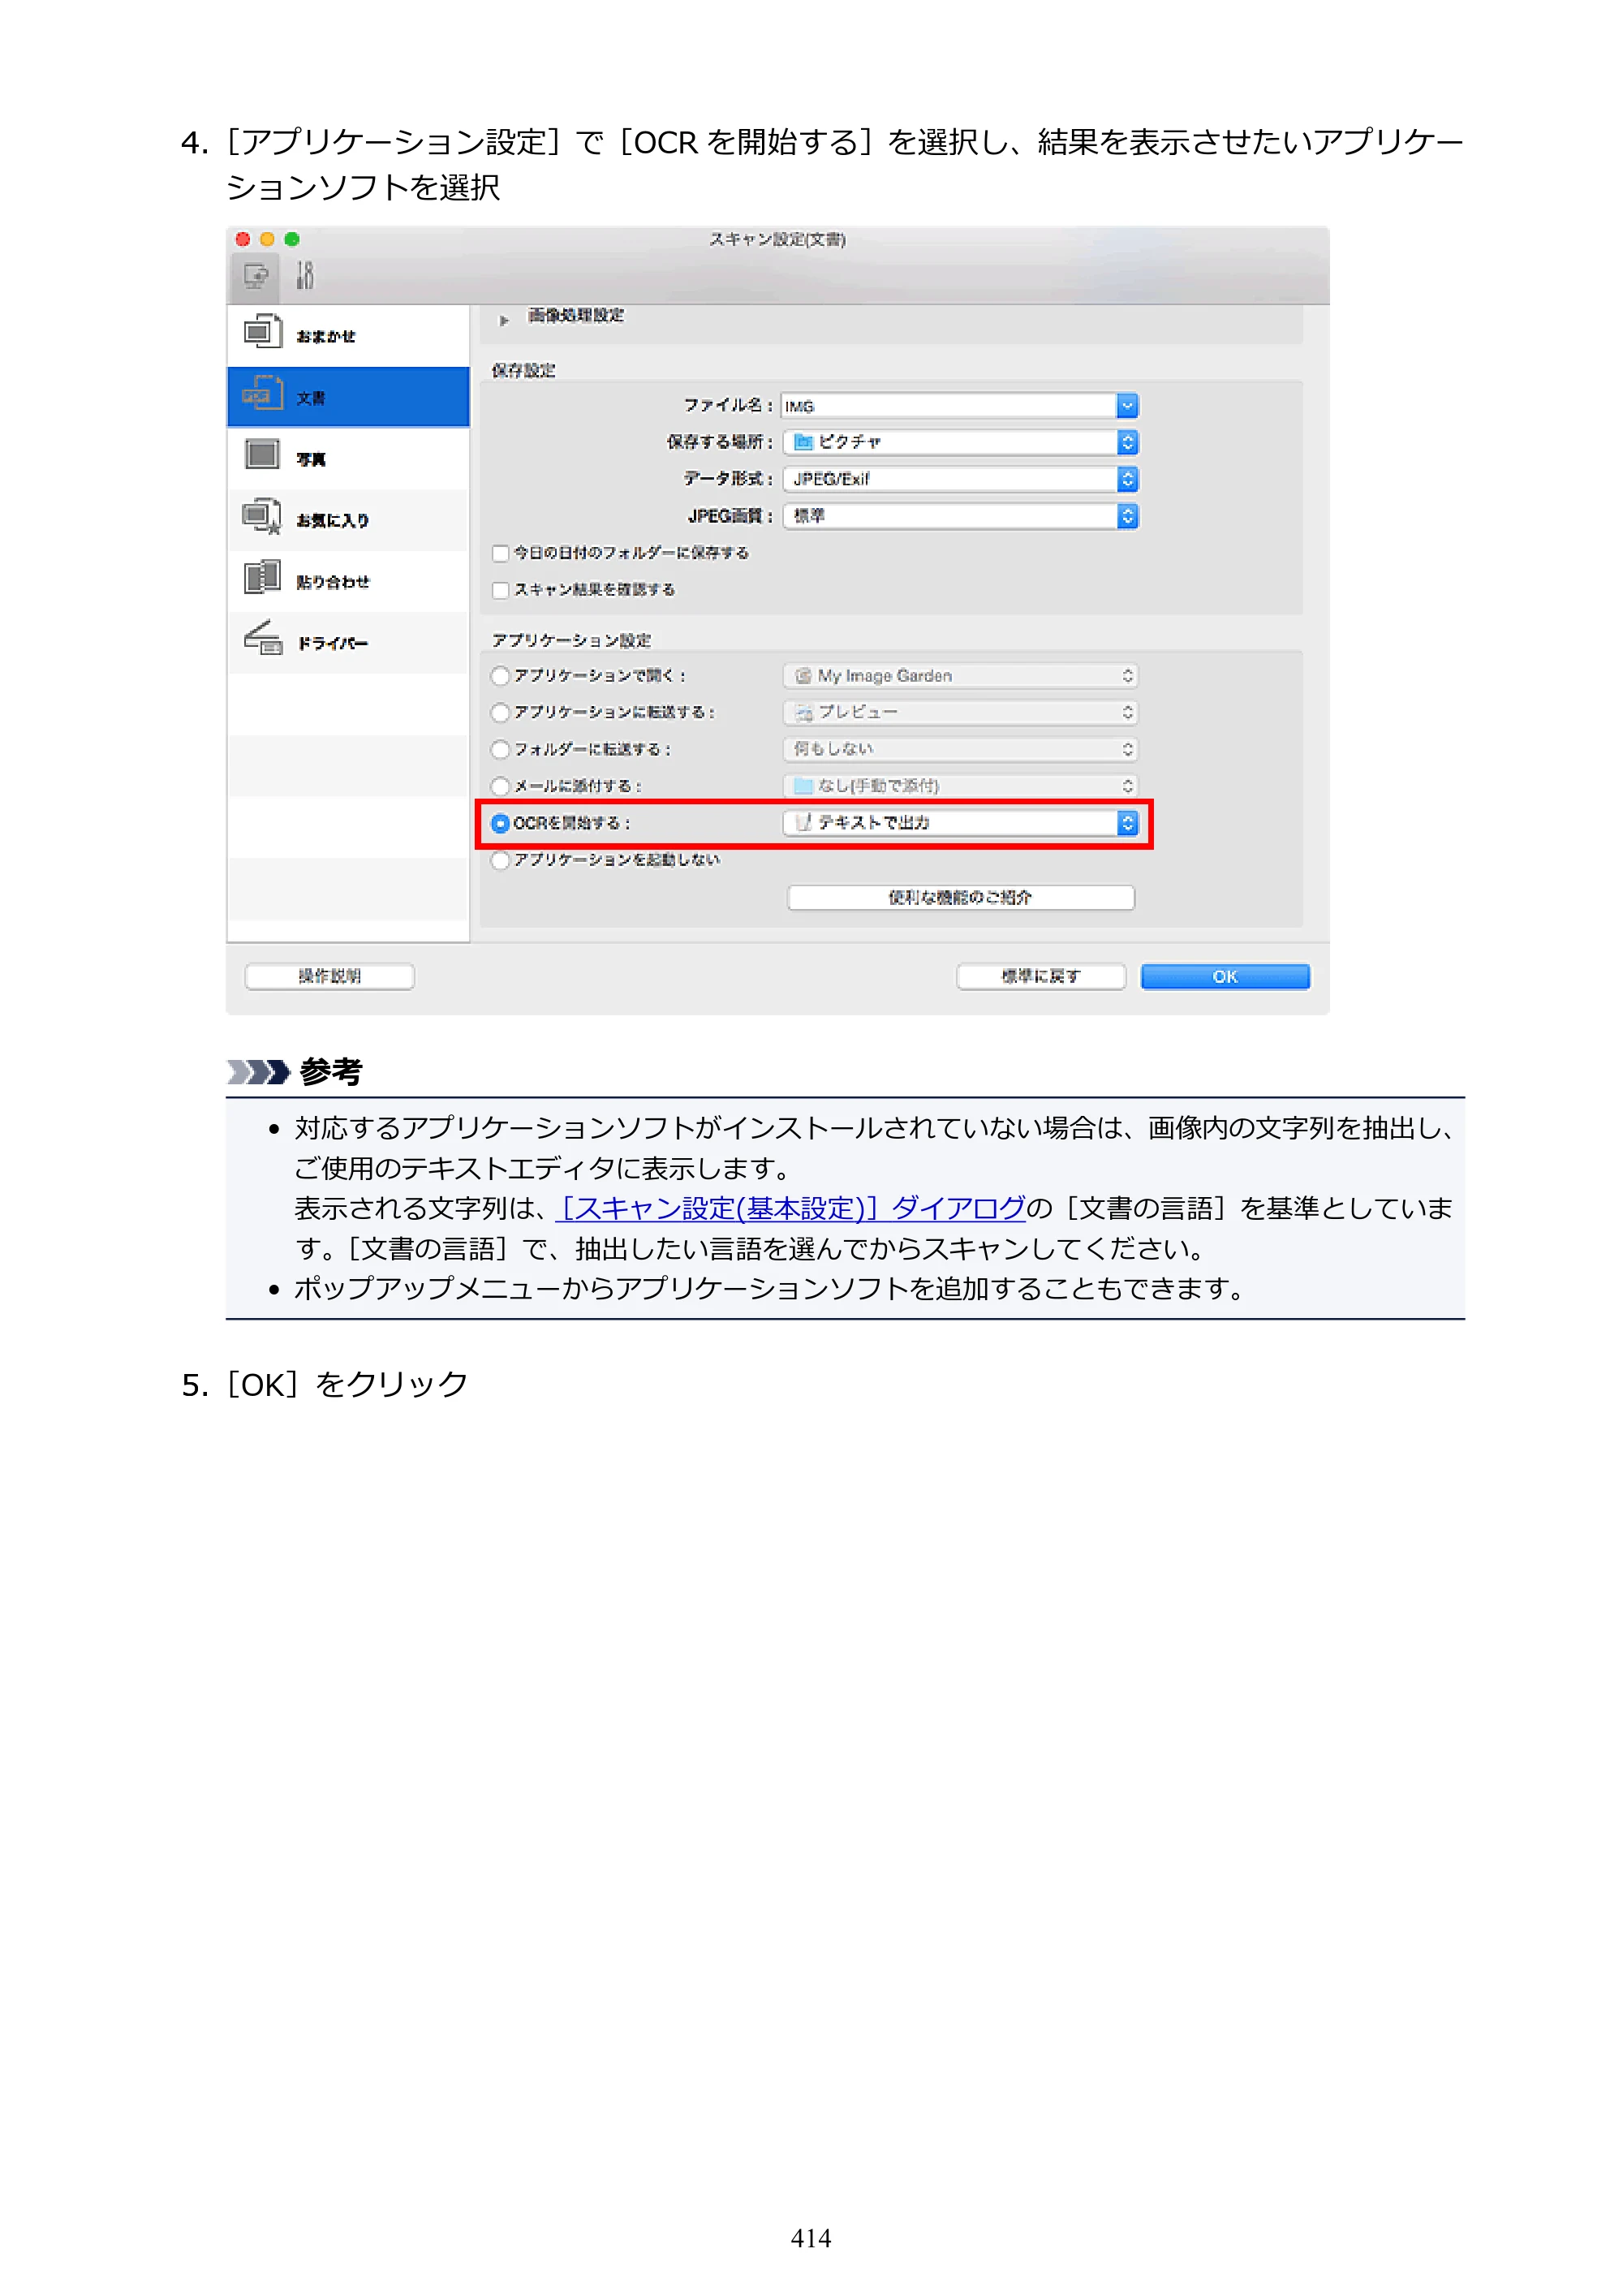Open the My Image Garden application dropdown
Image resolution: width=1623 pixels, height=2296 pixels.
click(x=961, y=676)
